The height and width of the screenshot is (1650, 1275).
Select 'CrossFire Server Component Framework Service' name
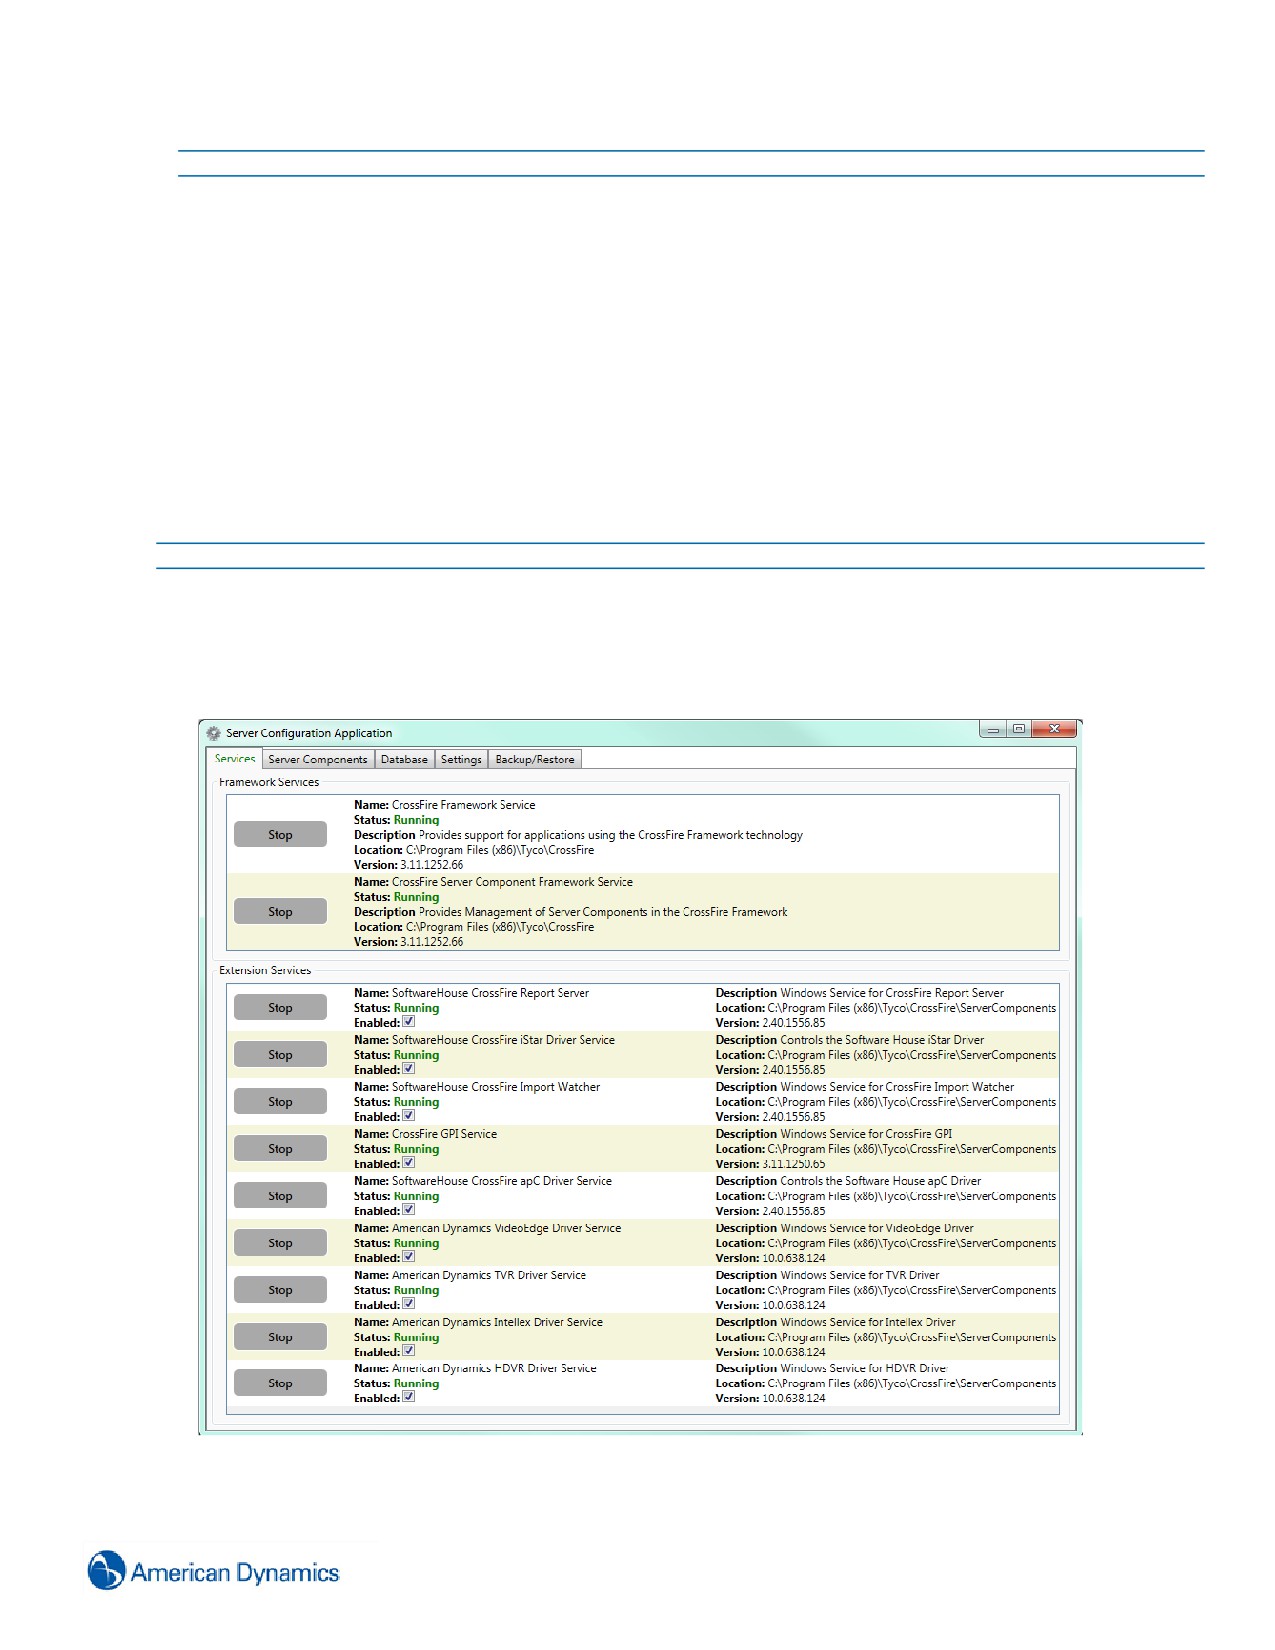tap(512, 882)
